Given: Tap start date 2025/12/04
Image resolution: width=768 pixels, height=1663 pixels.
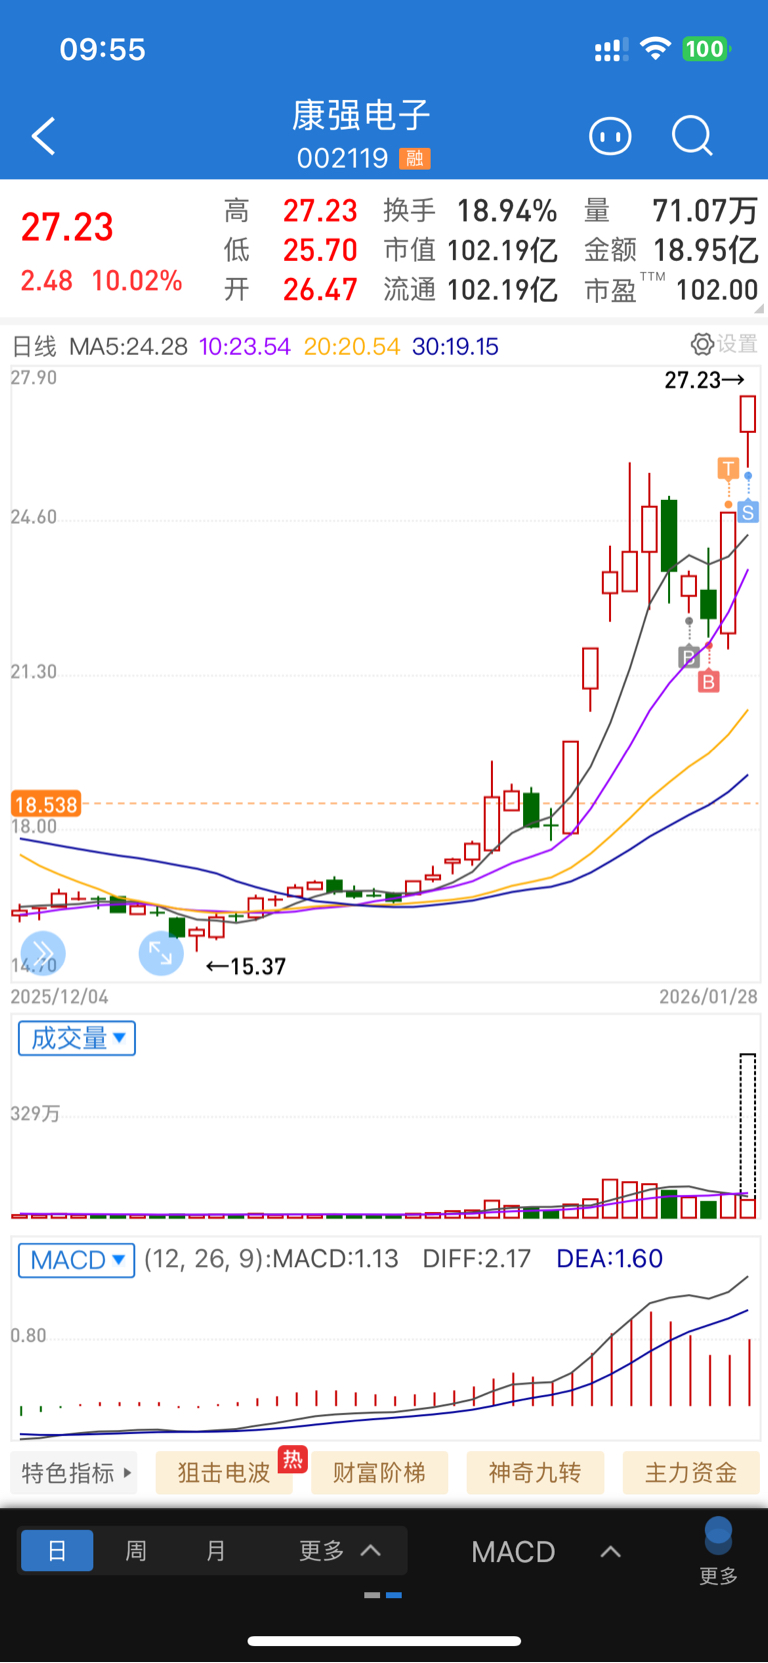Looking at the screenshot, I should pyautogui.click(x=59, y=997).
